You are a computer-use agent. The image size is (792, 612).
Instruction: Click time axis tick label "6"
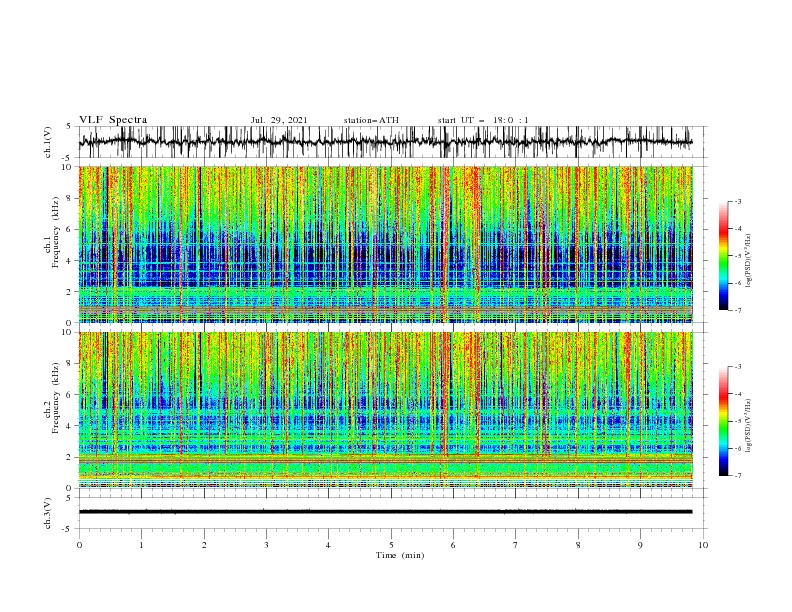[453, 545]
